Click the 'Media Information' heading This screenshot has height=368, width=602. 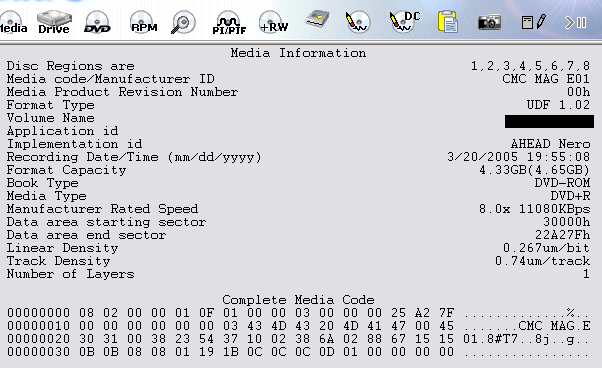298,53
